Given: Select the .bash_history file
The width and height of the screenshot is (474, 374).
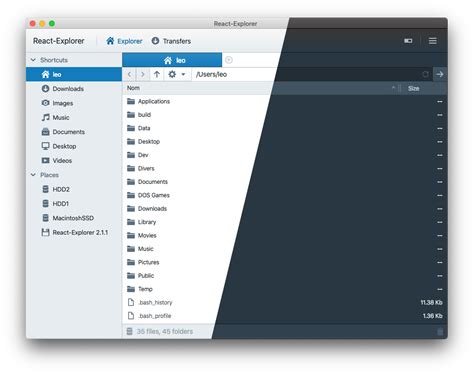Looking at the screenshot, I should (x=285, y=302).
